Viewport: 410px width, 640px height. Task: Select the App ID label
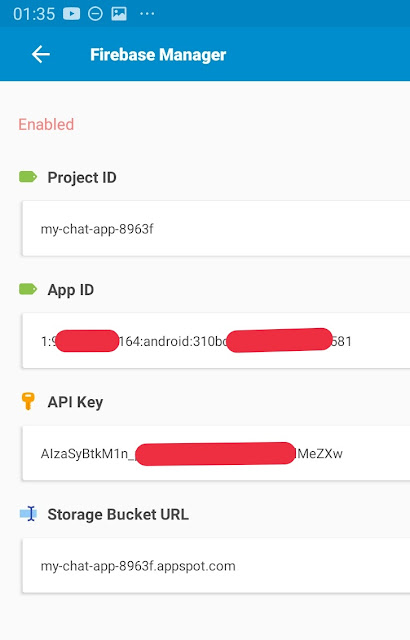tap(71, 290)
